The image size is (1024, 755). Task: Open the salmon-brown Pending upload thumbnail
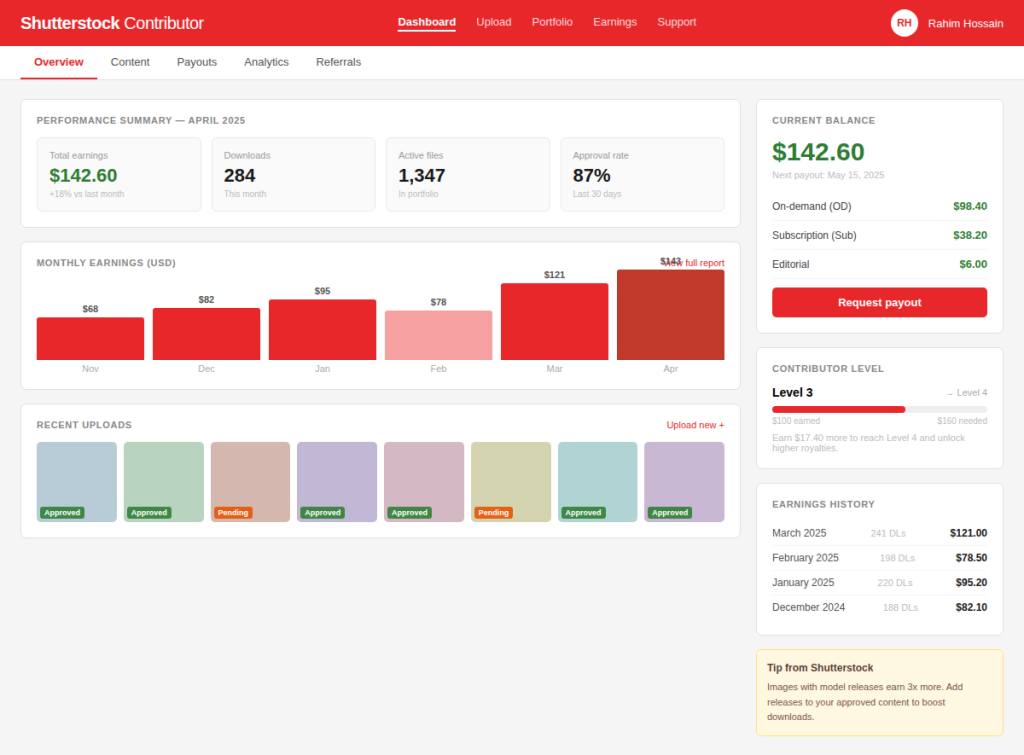click(x=250, y=482)
